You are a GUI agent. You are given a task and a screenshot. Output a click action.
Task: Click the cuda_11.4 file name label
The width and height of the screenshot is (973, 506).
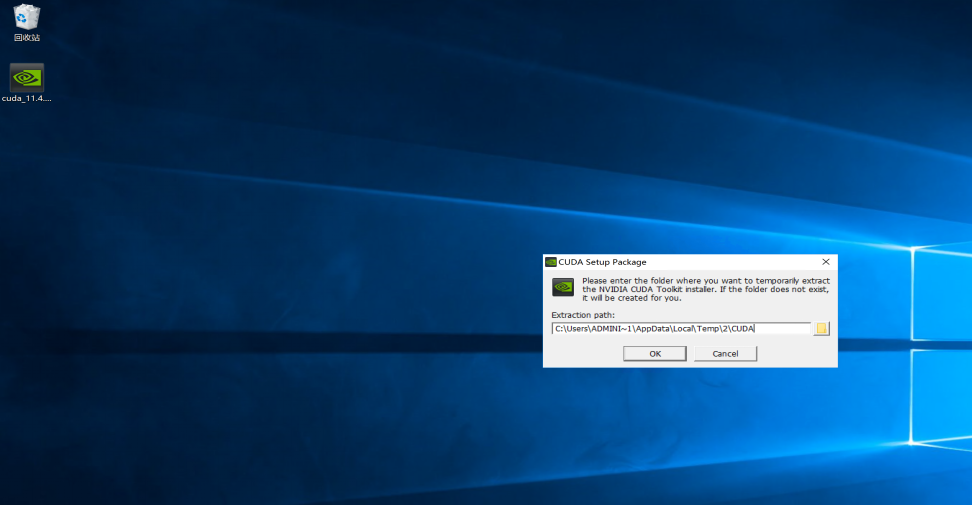click(27, 99)
